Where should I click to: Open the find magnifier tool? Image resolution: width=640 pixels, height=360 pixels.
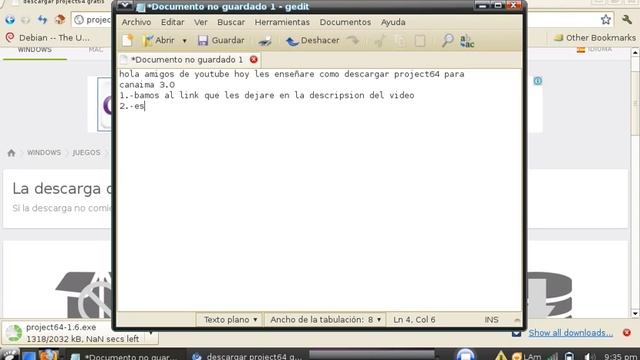(x=447, y=40)
